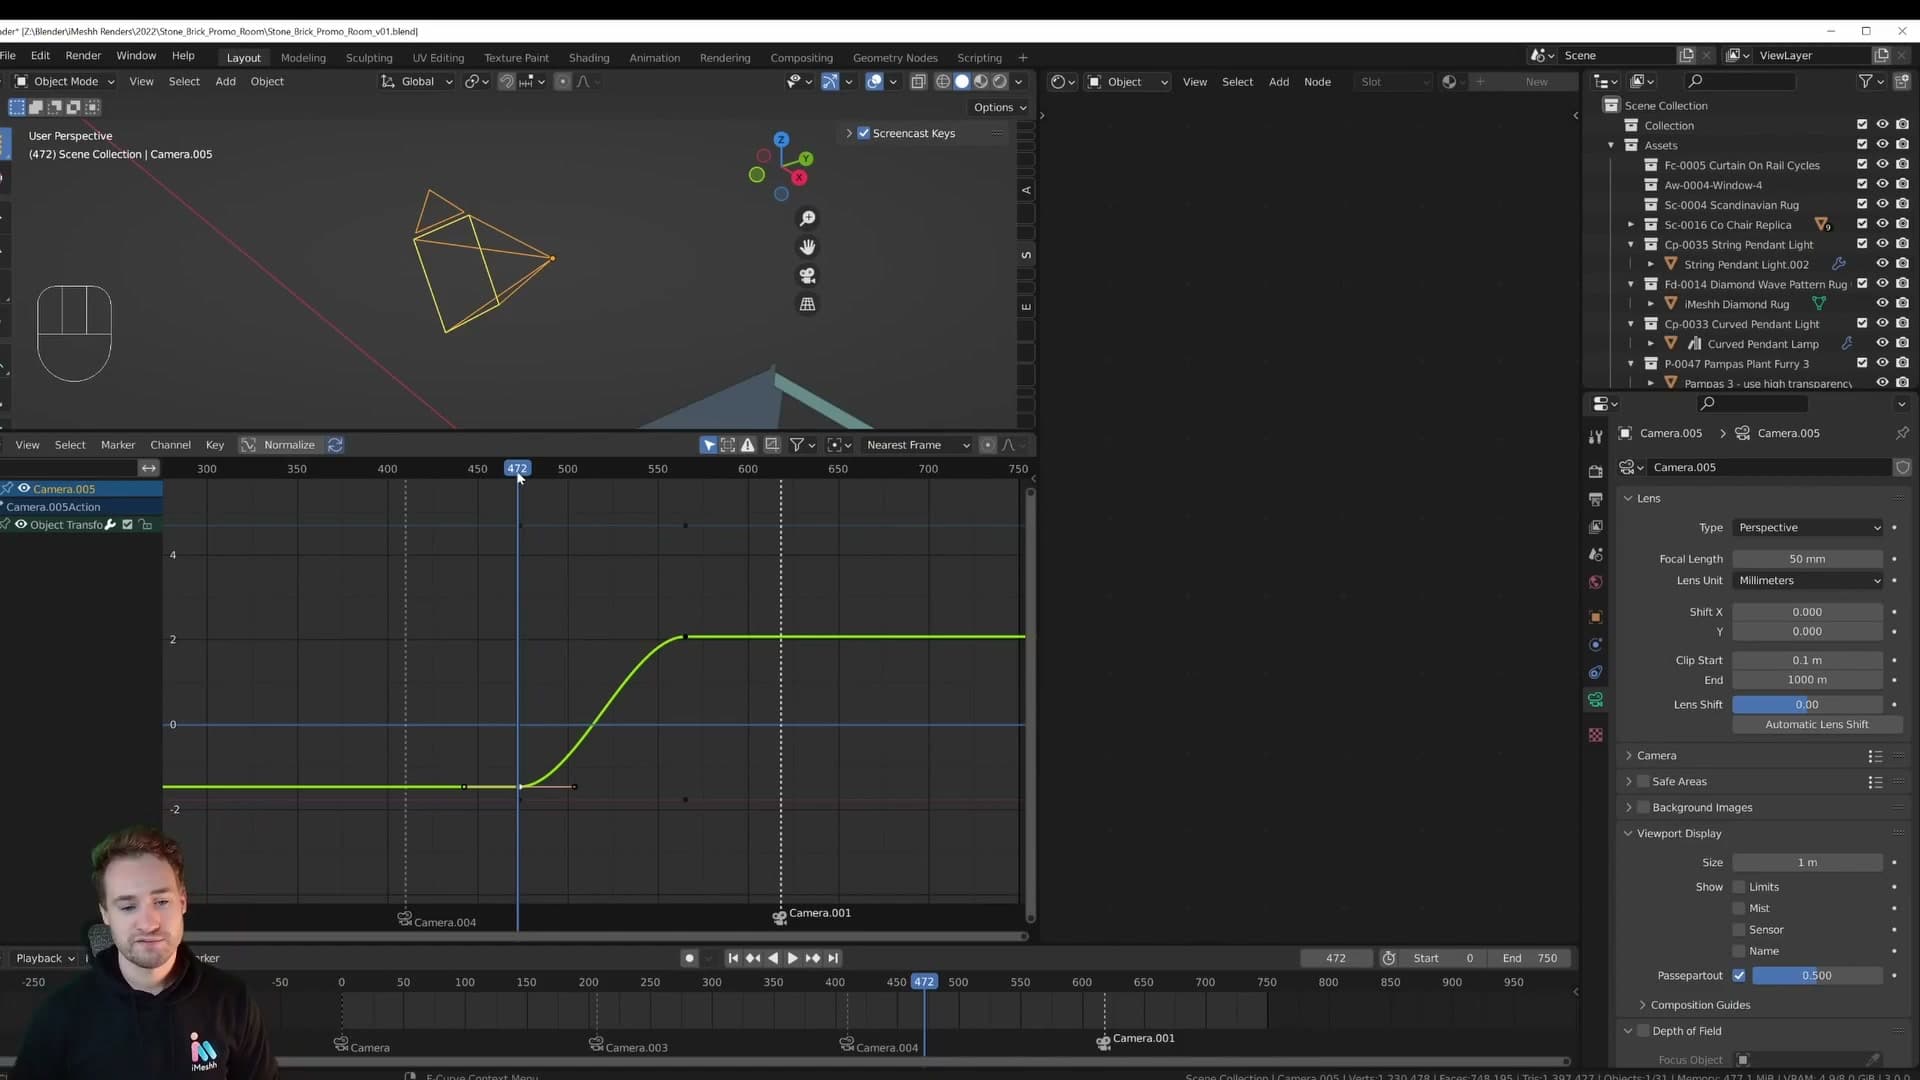Open the Nearest Frame snapping dropdown

(918, 445)
